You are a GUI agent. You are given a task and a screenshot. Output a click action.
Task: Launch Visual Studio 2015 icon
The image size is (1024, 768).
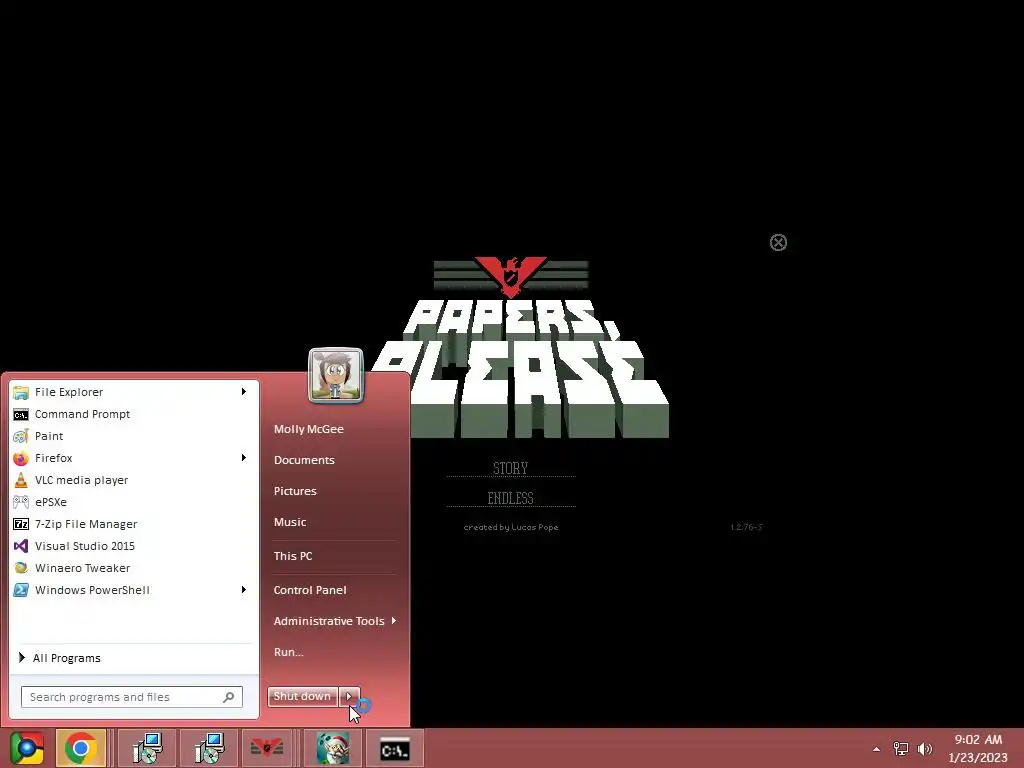[21, 546]
